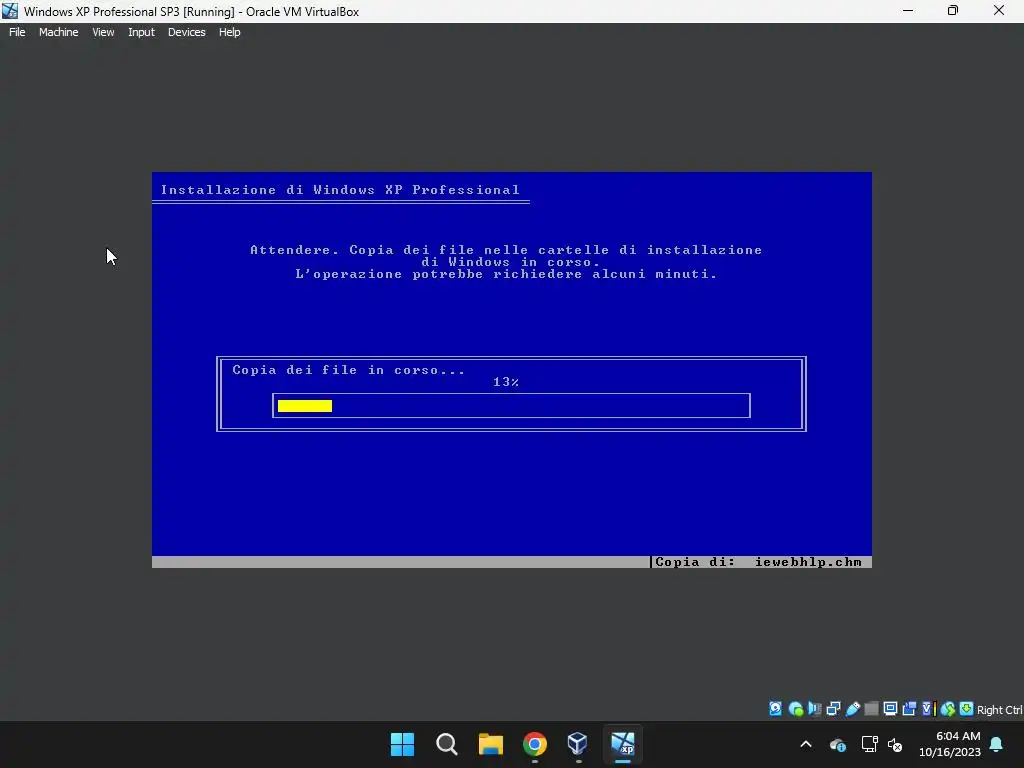The width and height of the screenshot is (1024, 768).
Task: Click the 'Attendere. Copia dei file' message line
Action: tap(506, 250)
